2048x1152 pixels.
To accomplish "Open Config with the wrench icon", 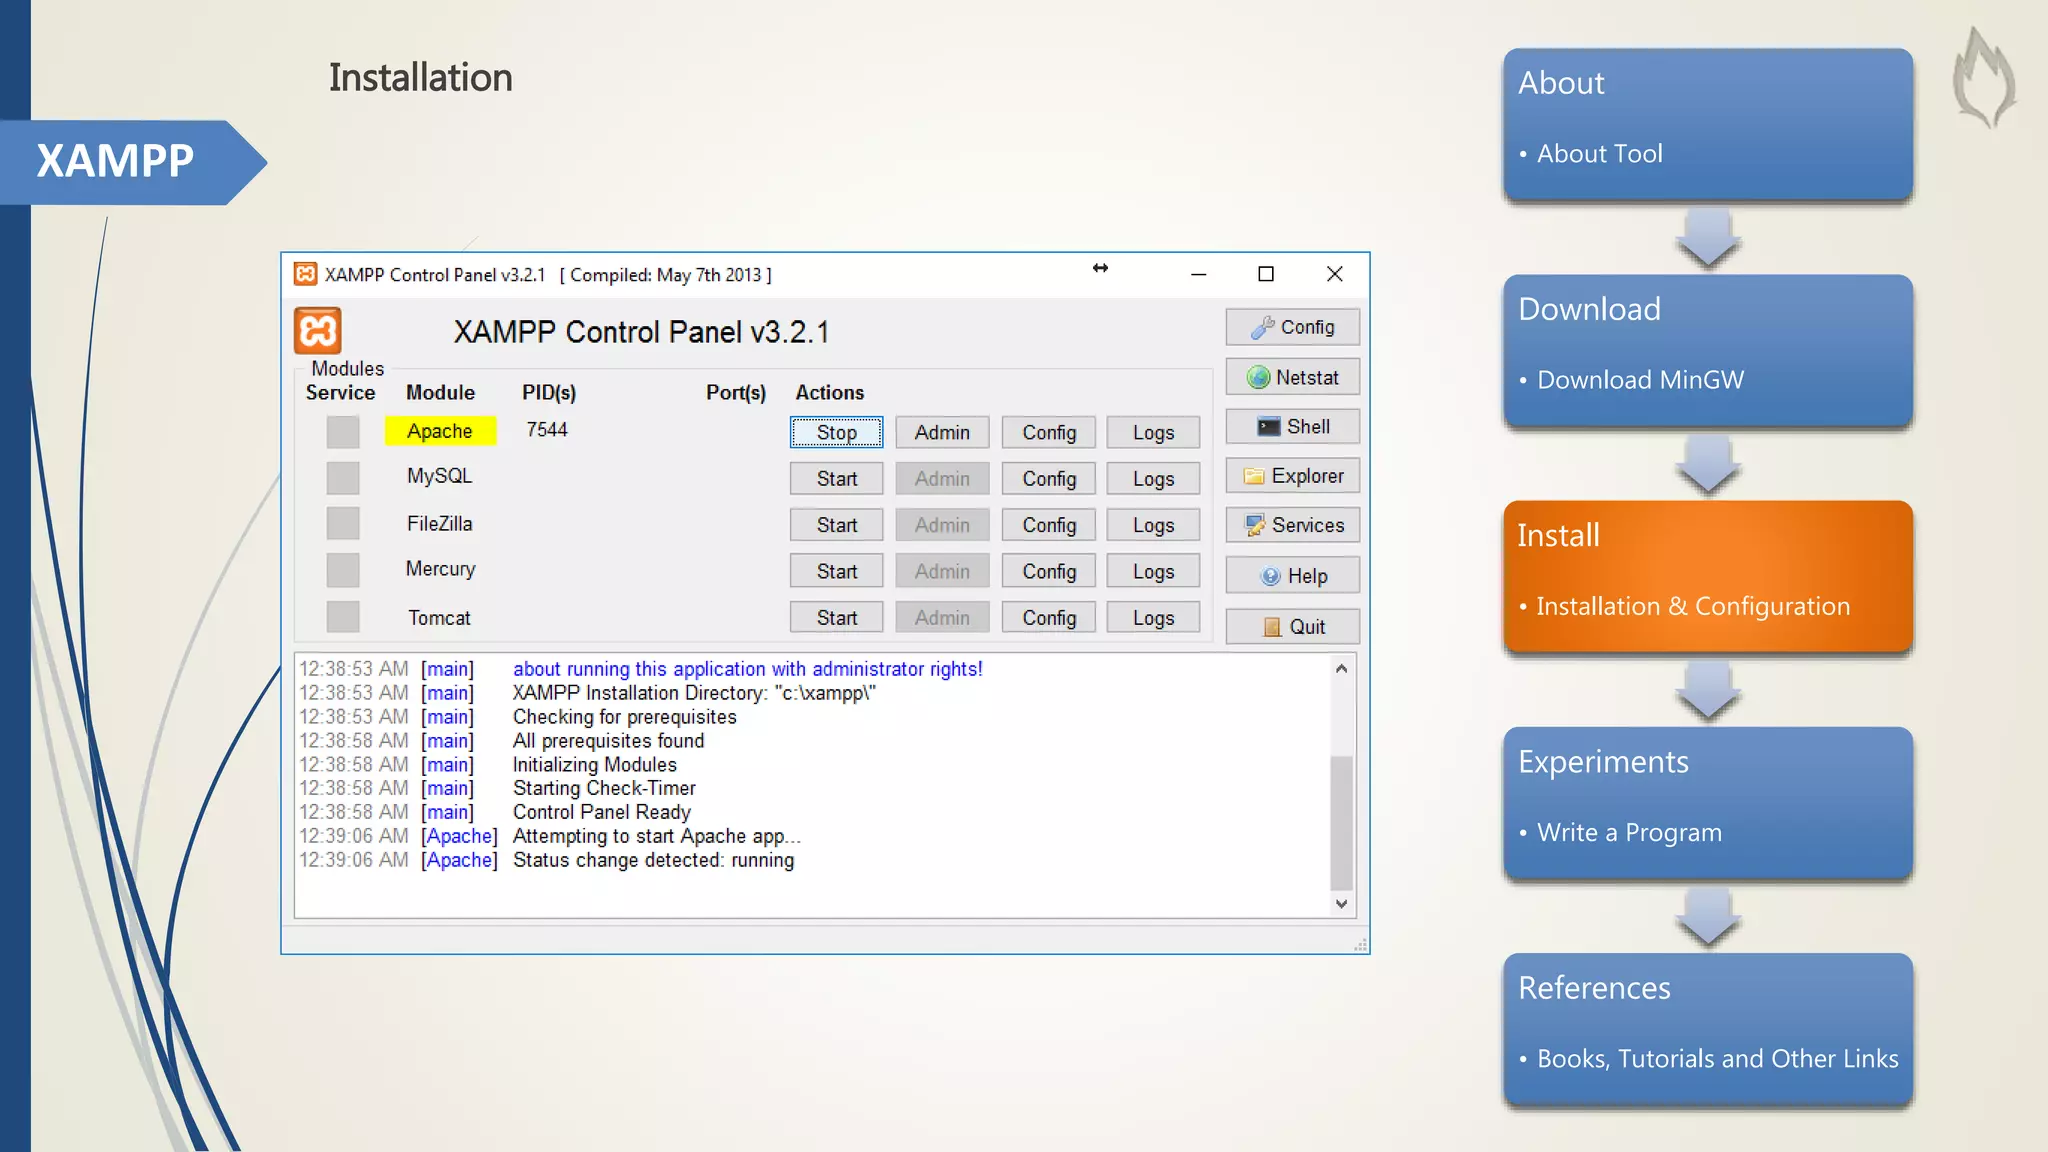I will point(1292,327).
